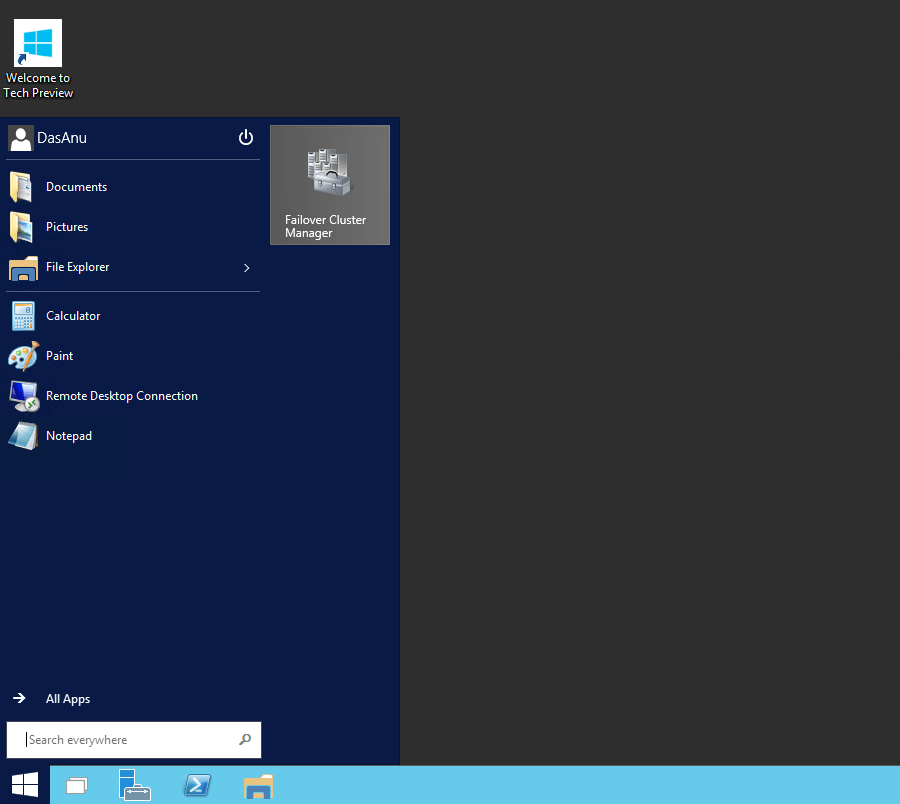Open the Failover Cluster Manager tile
Image resolution: width=900 pixels, height=804 pixels.
[x=330, y=185]
